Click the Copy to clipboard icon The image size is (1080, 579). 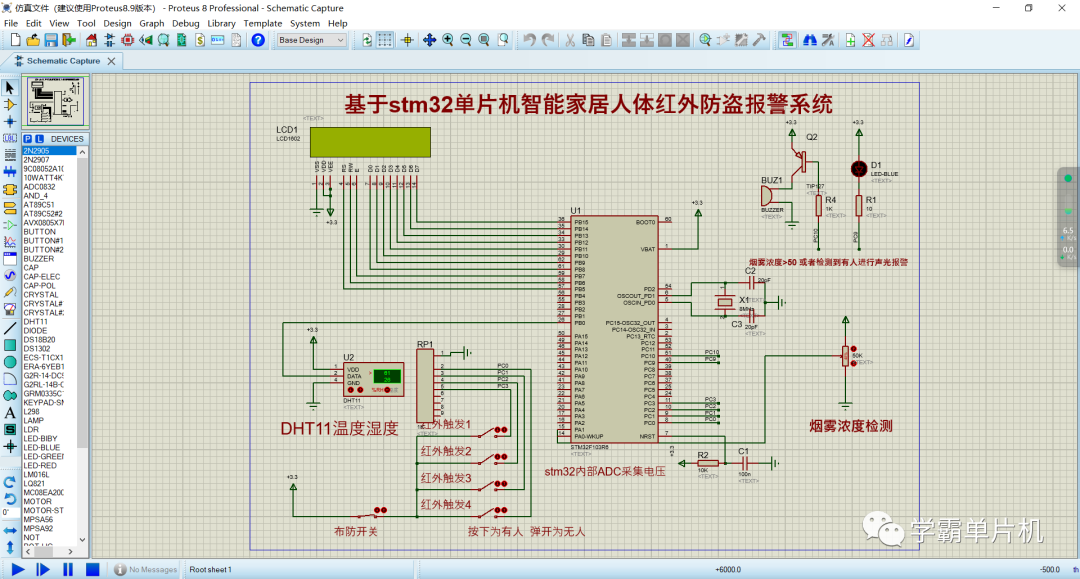[588, 40]
